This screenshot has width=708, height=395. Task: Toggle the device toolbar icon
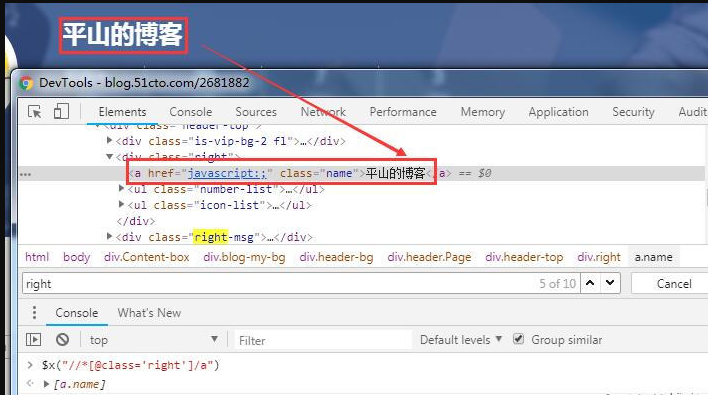click(x=61, y=112)
